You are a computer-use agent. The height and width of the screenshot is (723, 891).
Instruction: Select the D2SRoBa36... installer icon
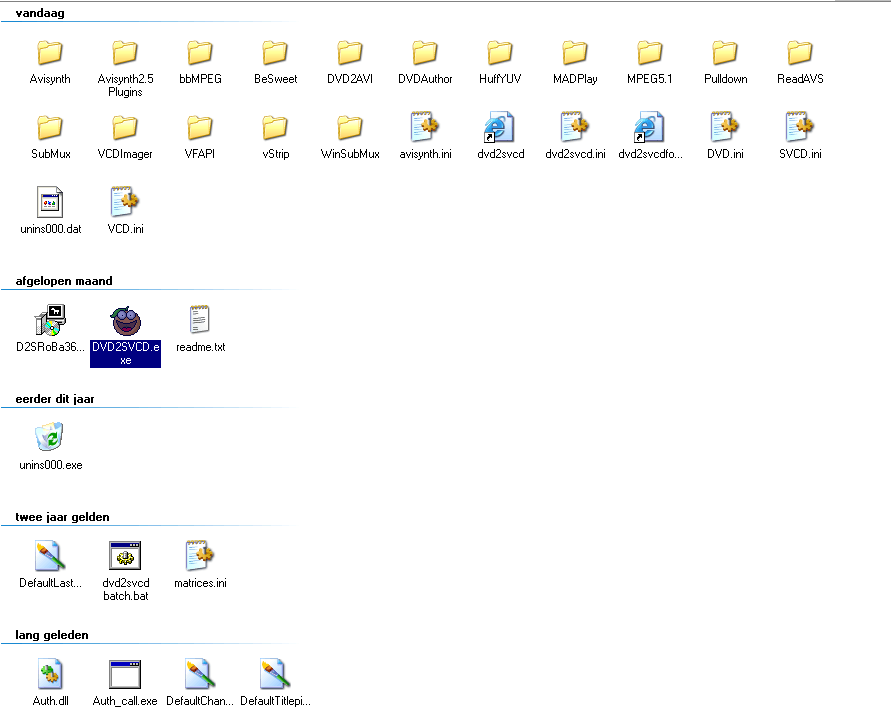click(50, 320)
